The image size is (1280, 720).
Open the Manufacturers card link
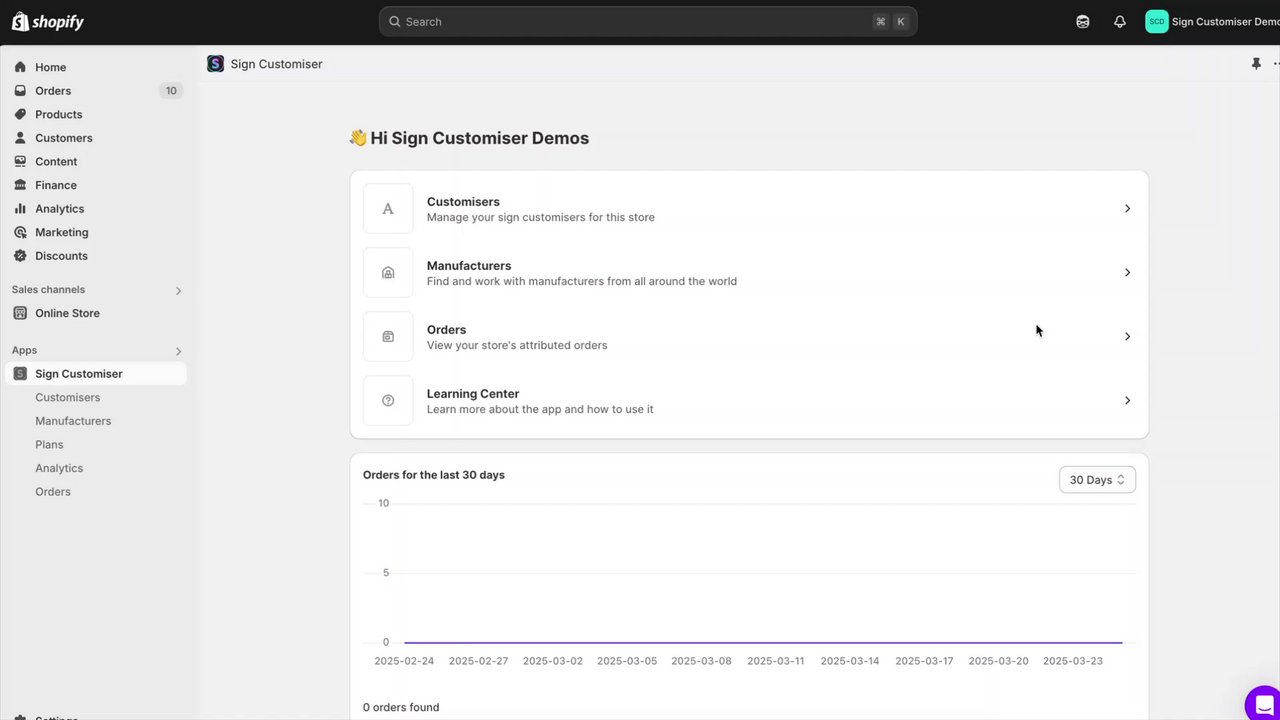coord(748,273)
